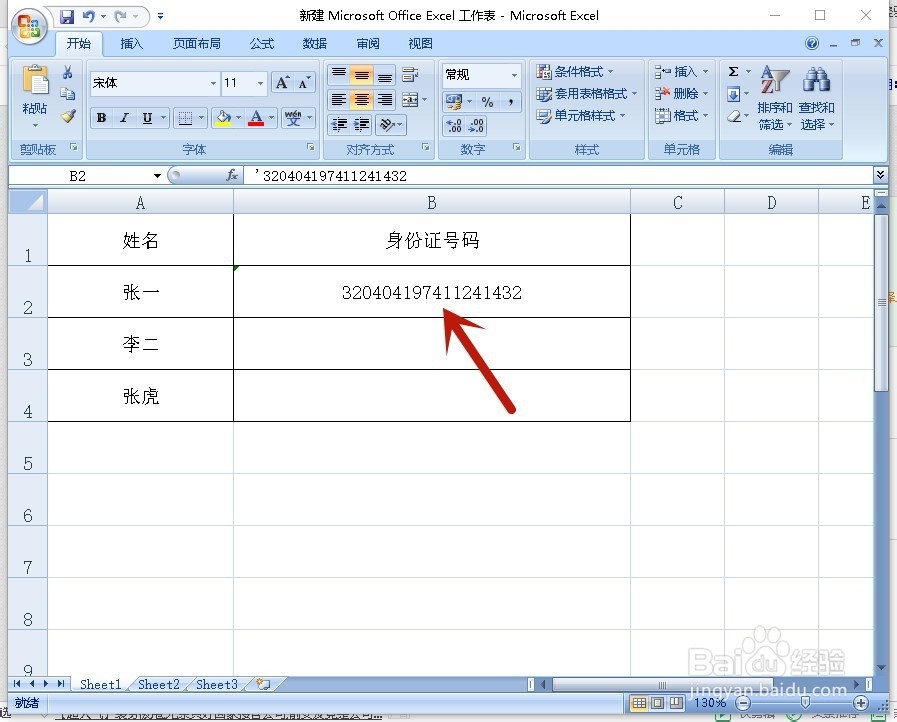Open the 条件格式 conditional formatting icon

pyautogui.click(x=571, y=72)
